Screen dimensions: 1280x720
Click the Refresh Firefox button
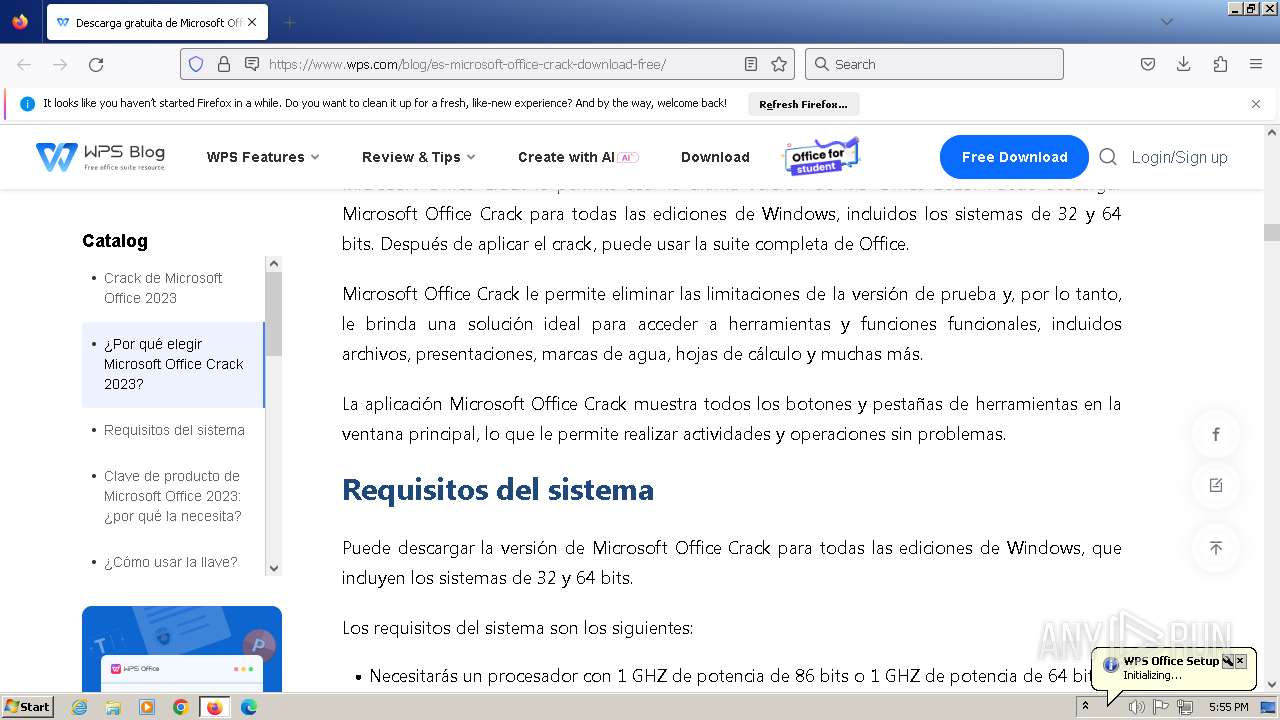803,104
